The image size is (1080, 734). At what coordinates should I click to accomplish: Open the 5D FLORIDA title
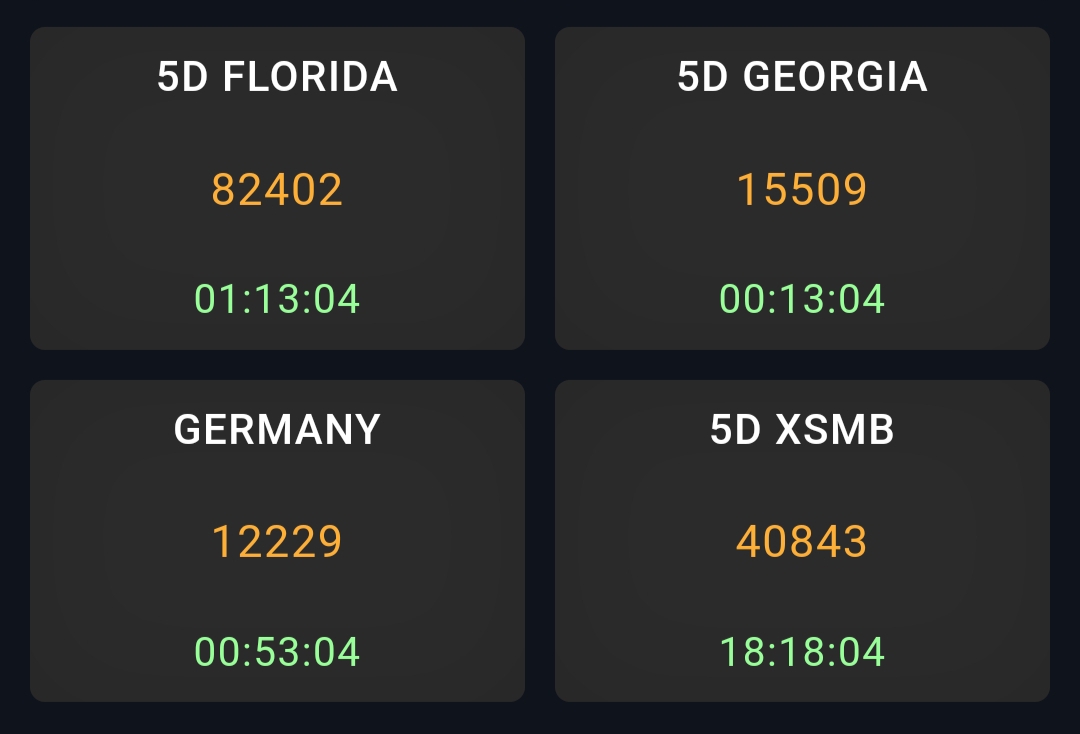coord(277,77)
